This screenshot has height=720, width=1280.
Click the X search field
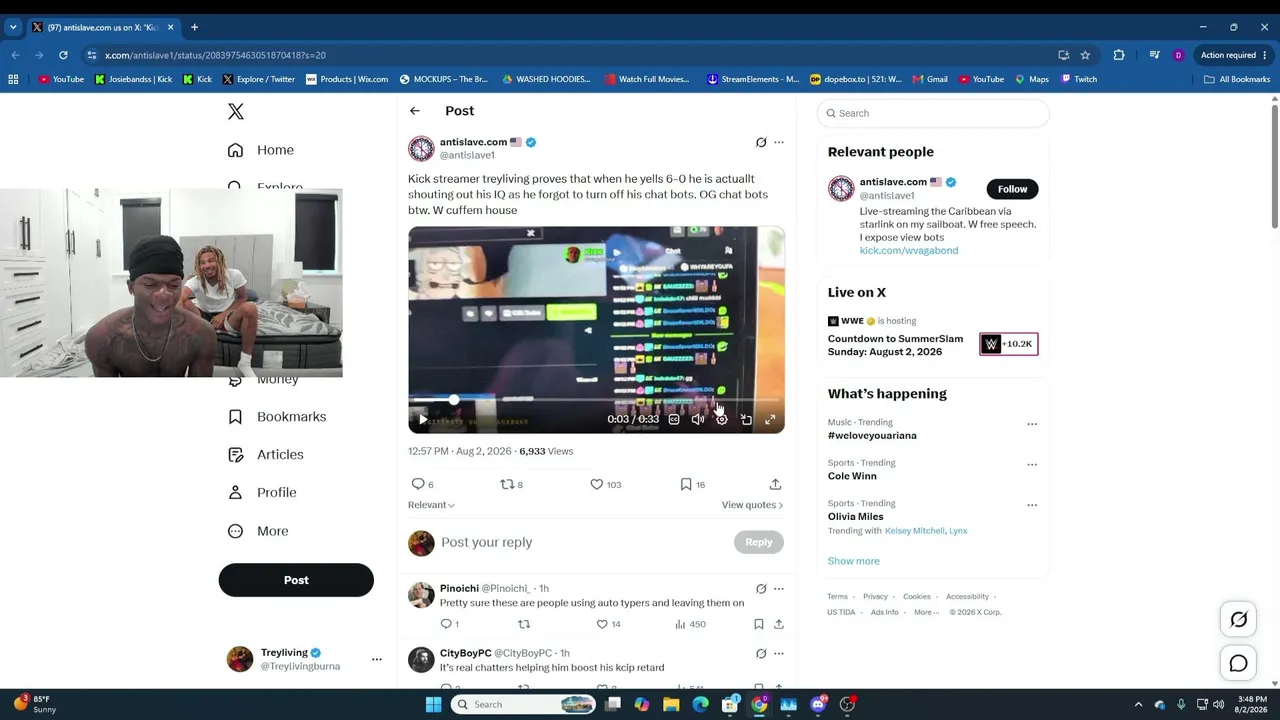point(933,113)
